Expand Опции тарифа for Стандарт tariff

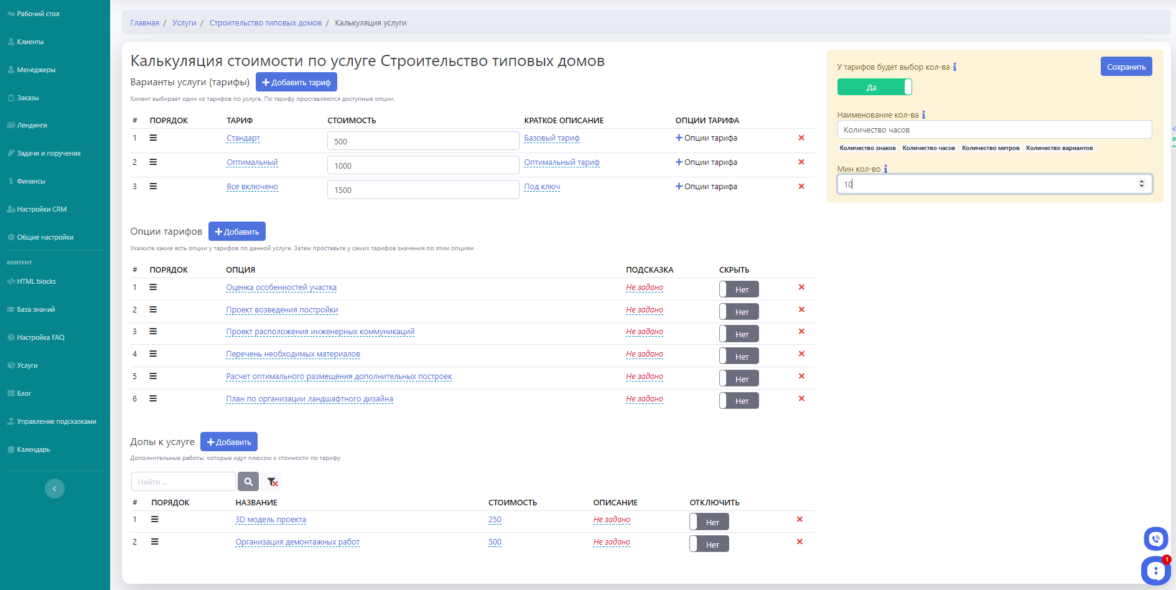coord(706,138)
